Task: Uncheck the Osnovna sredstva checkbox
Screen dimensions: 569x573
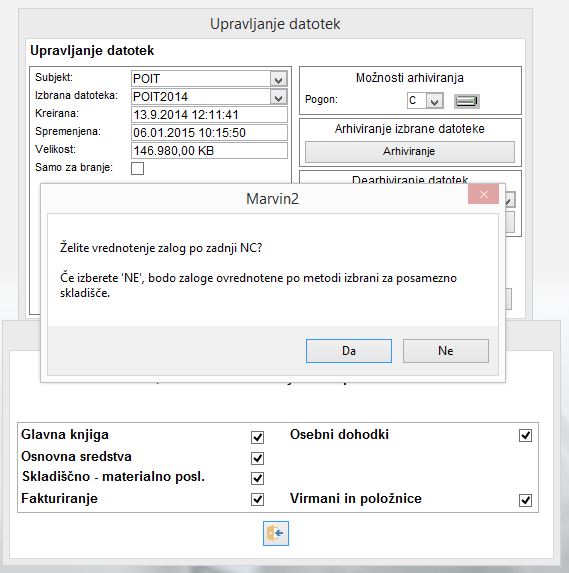Action: [x=258, y=458]
